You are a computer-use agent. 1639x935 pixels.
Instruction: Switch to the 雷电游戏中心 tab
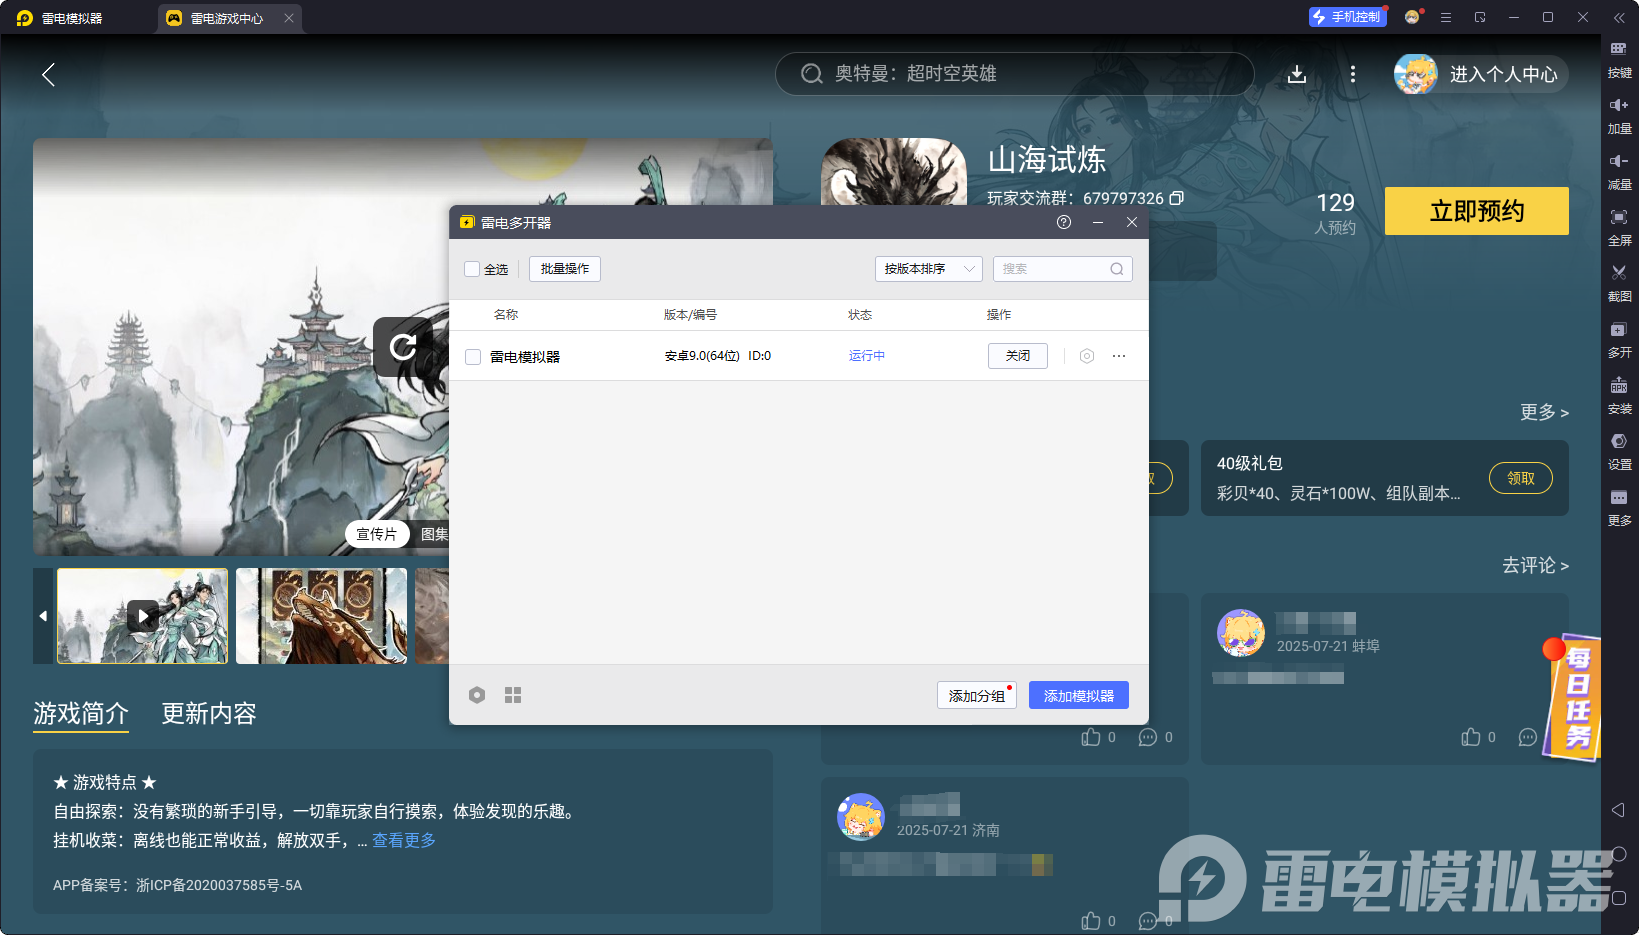click(226, 18)
